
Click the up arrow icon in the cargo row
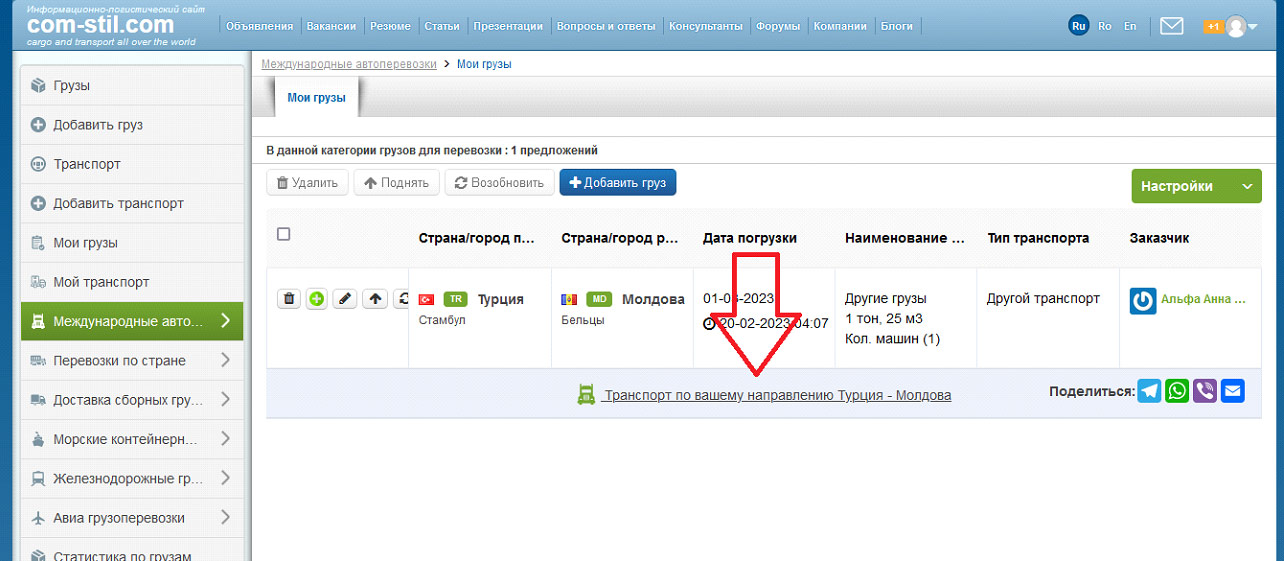pos(375,298)
